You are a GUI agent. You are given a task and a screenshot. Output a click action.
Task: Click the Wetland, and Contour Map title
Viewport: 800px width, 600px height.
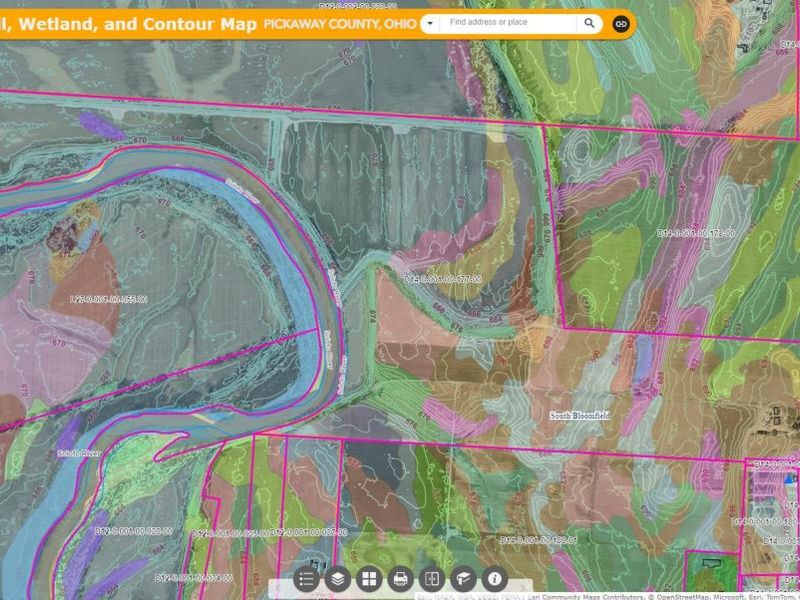coord(128,22)
